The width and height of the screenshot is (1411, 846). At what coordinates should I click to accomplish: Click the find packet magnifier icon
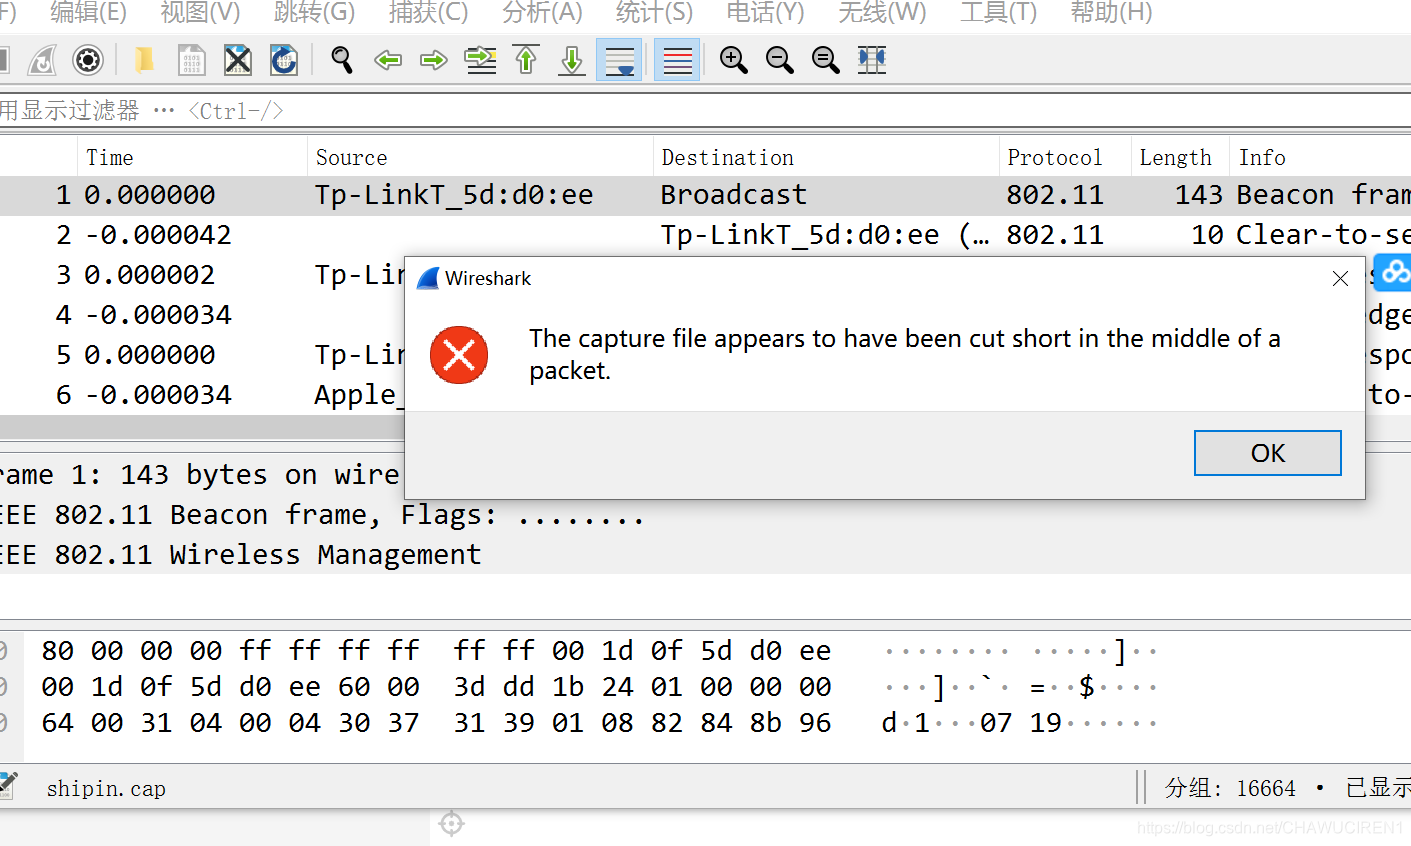[342, 60]
